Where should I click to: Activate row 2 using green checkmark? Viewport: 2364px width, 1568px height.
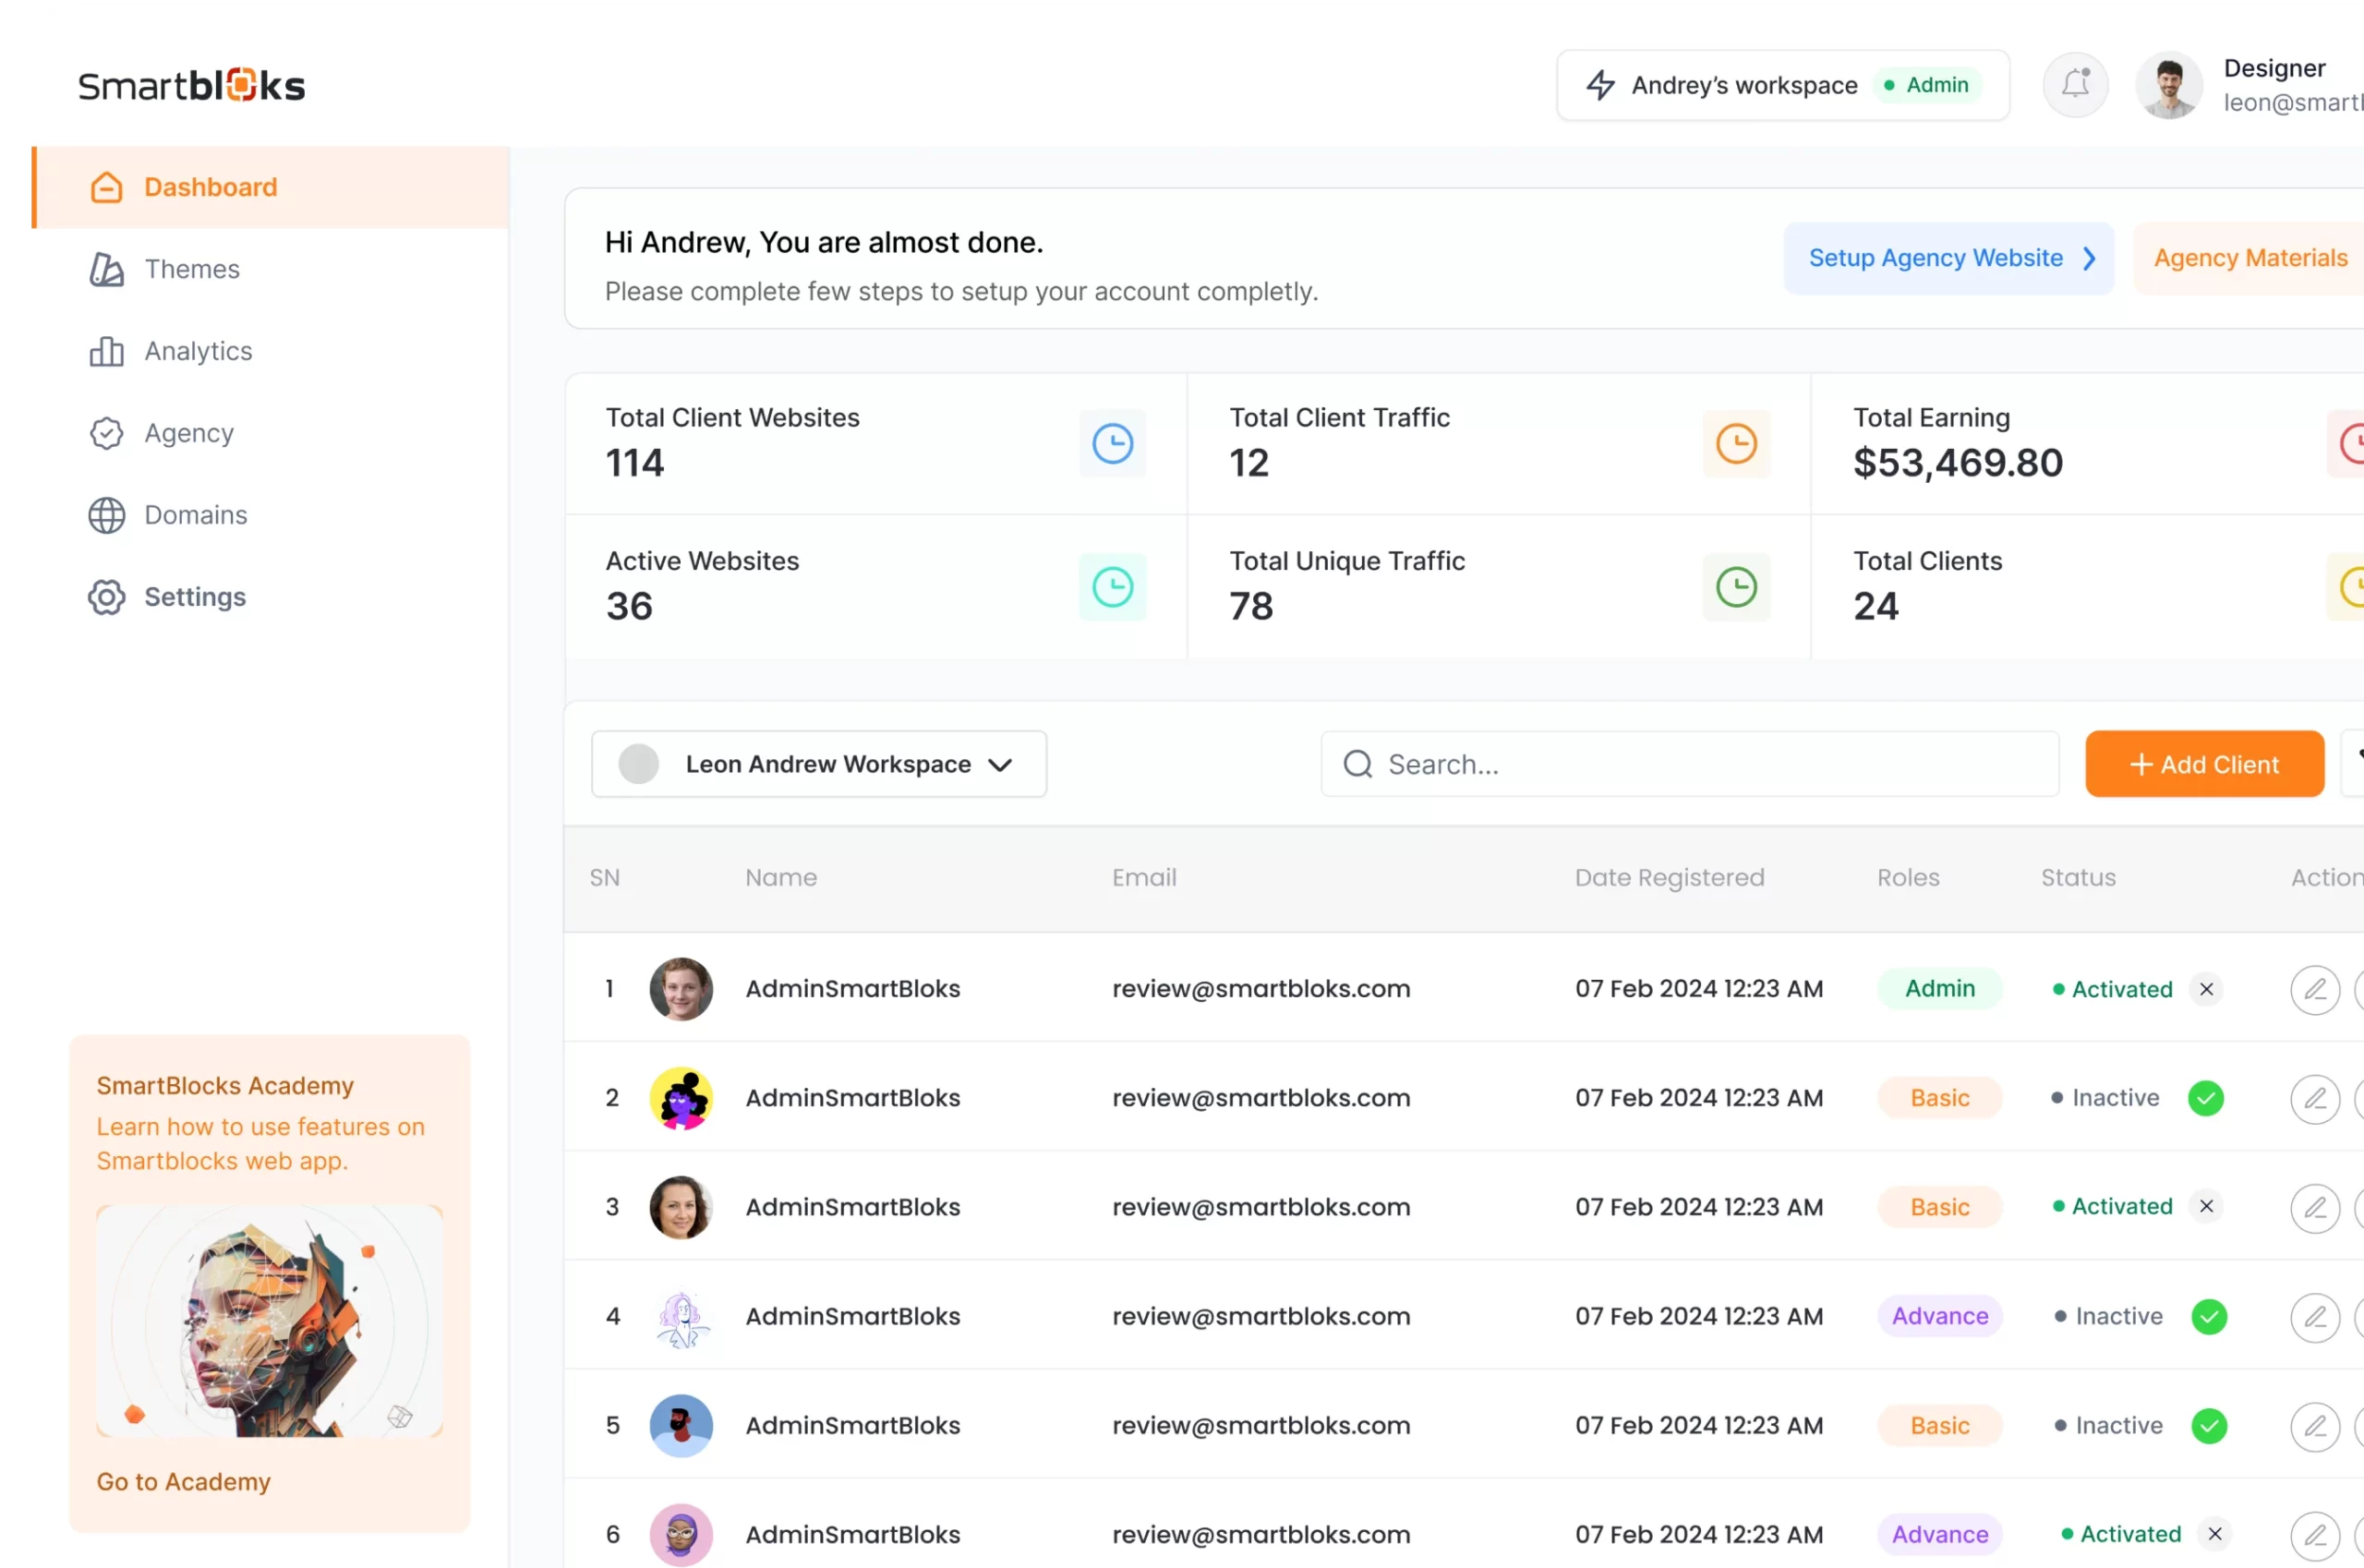click(2205, 1098)
